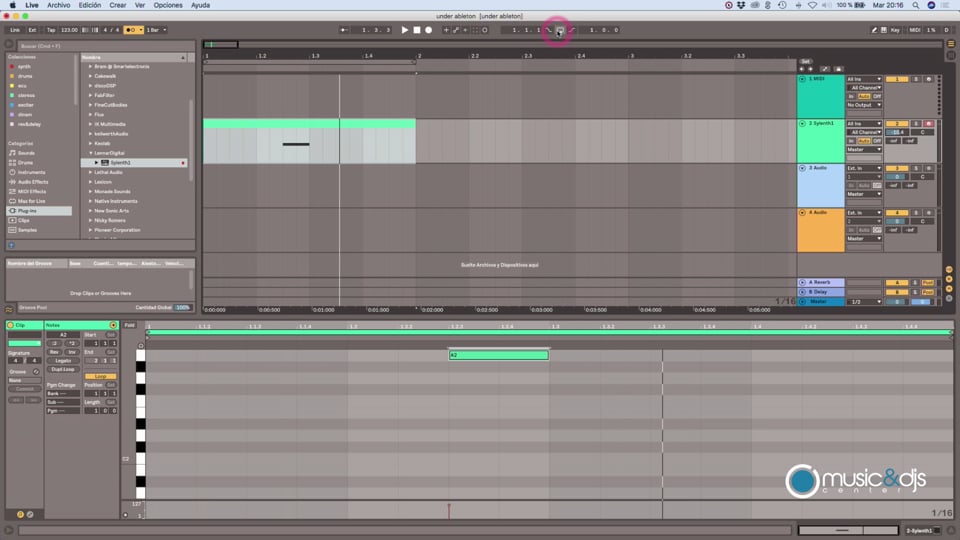Click the Dropbox menu bar icon
Viewport: 960px width, 540px height.
(x=741, y=5)
